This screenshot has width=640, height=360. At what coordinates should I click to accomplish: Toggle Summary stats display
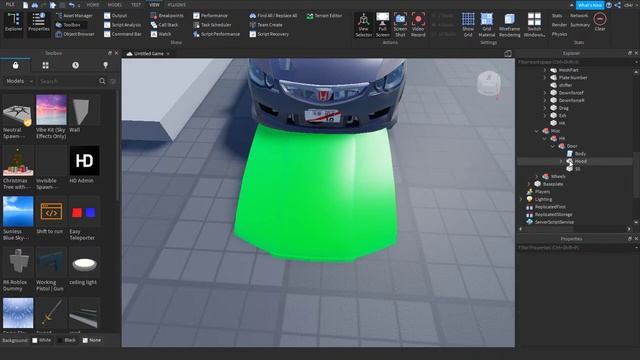(580, 25)
